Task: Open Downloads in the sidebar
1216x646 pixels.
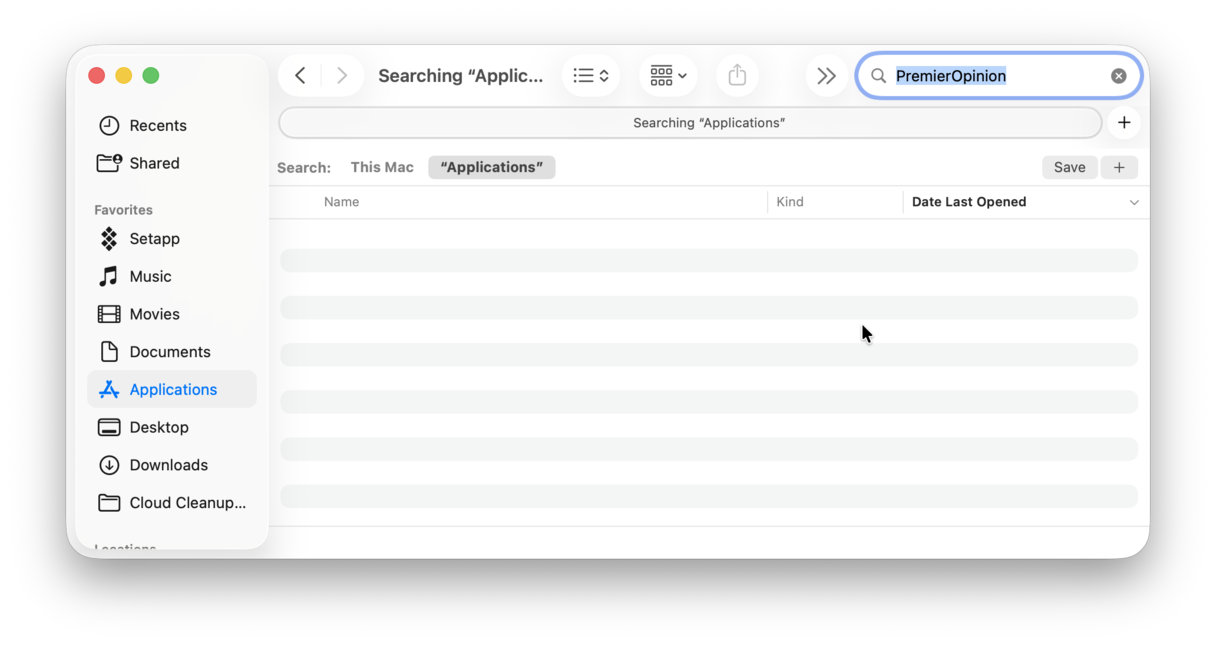Action: pos(172,465)
